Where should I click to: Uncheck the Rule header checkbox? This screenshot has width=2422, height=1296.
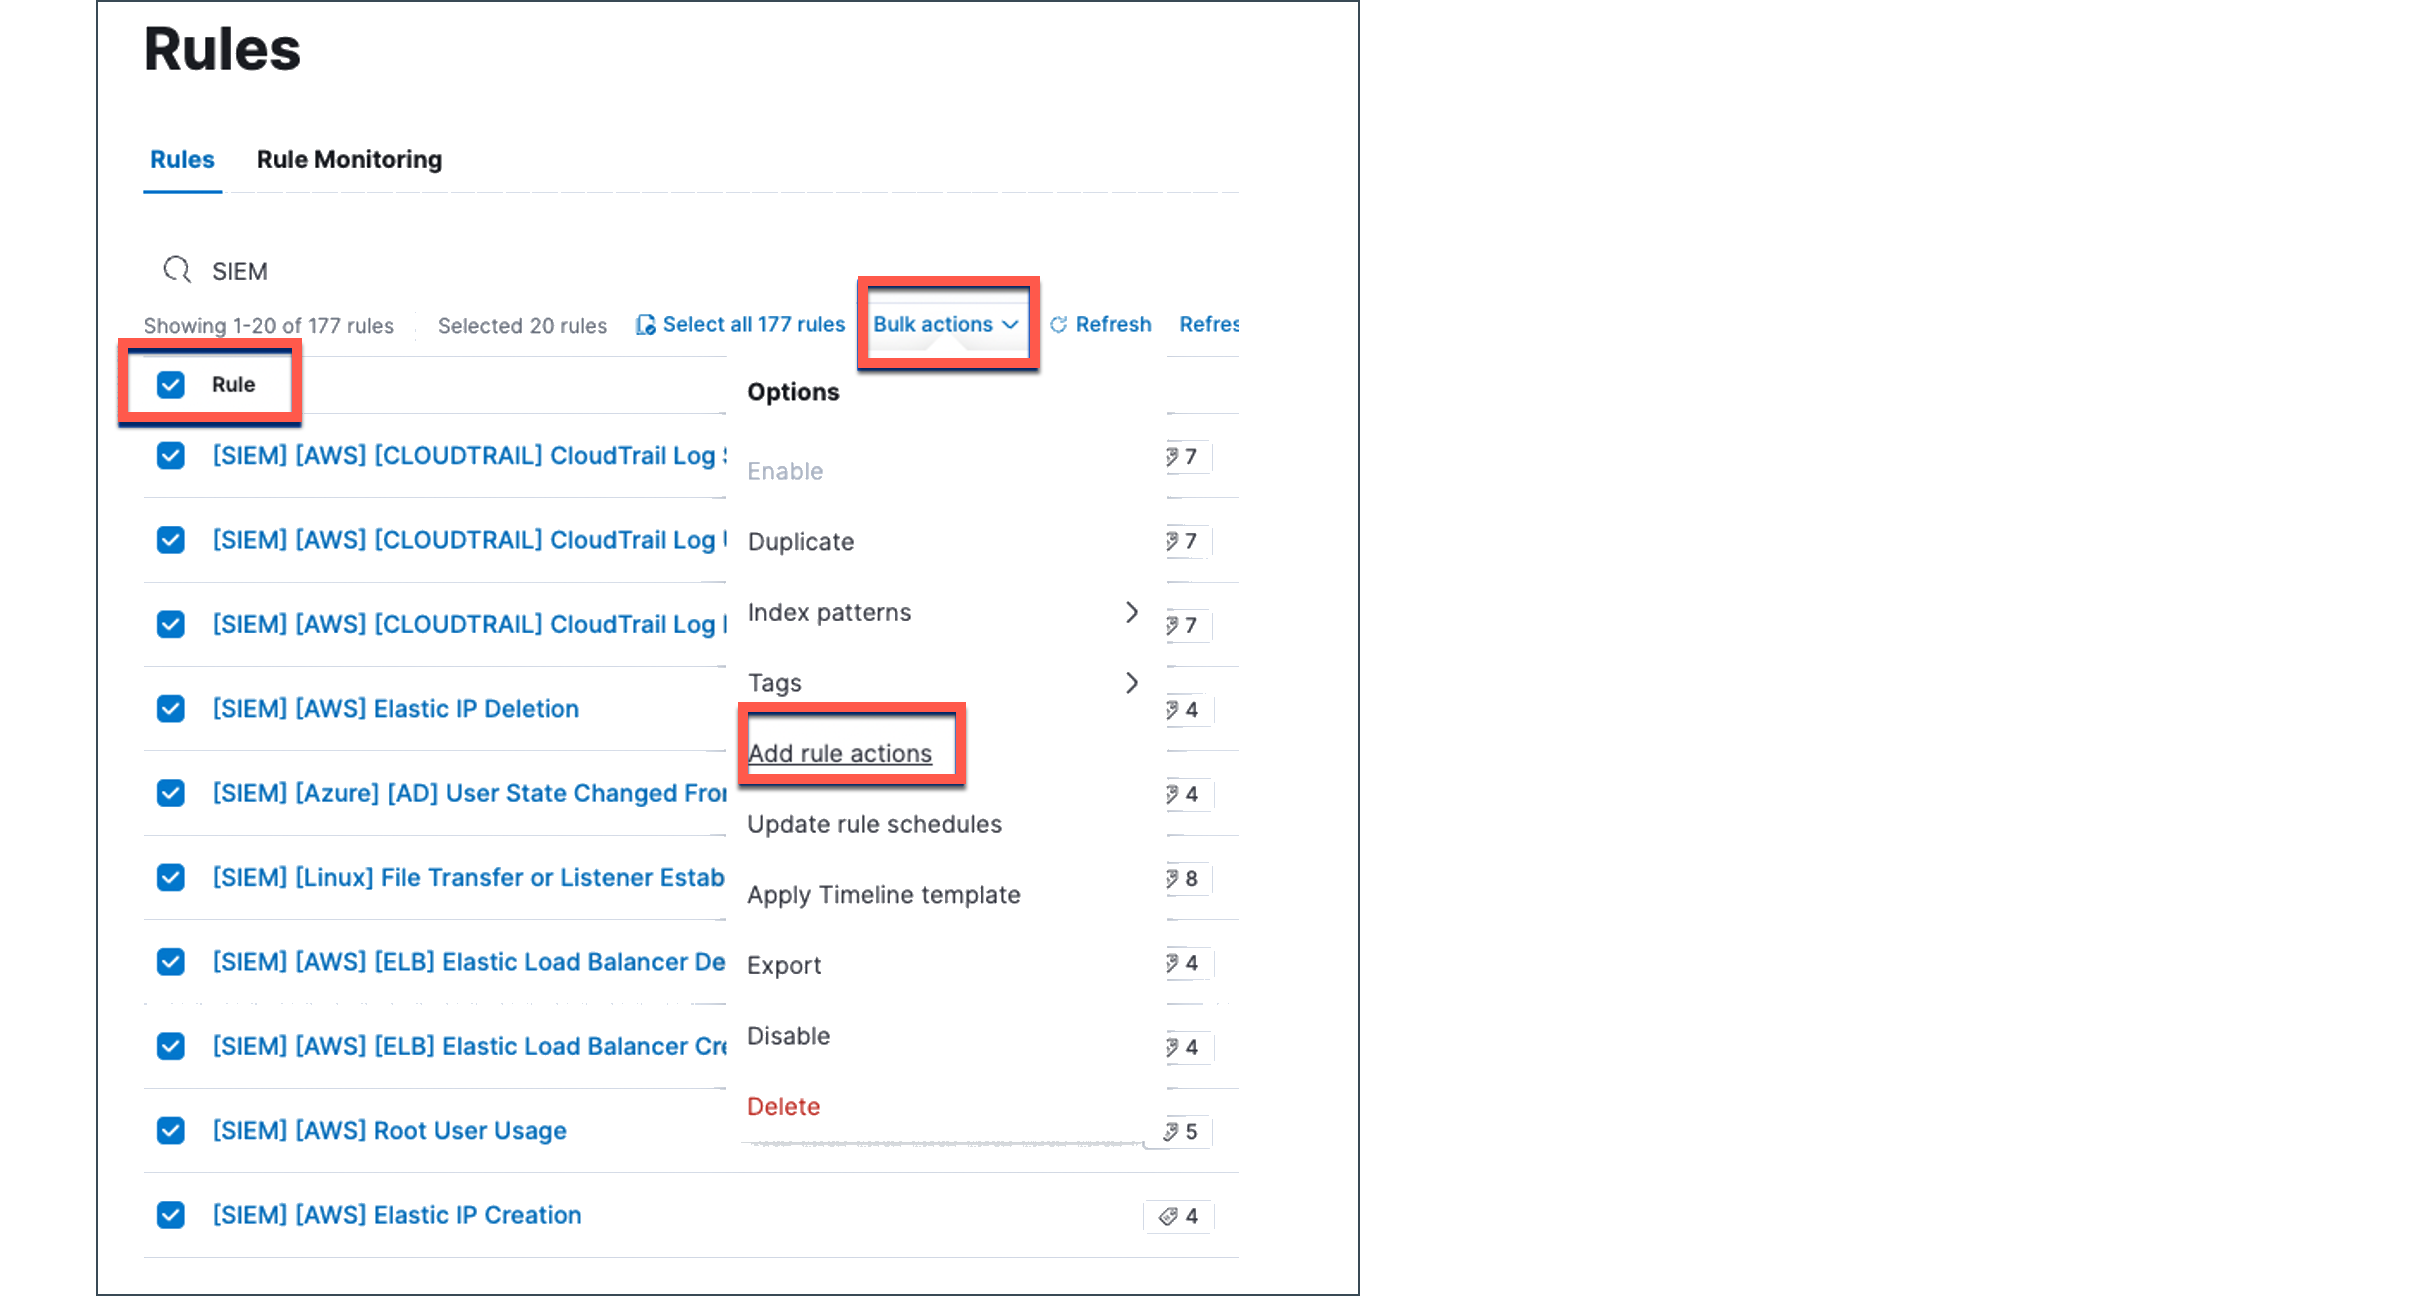171,384
